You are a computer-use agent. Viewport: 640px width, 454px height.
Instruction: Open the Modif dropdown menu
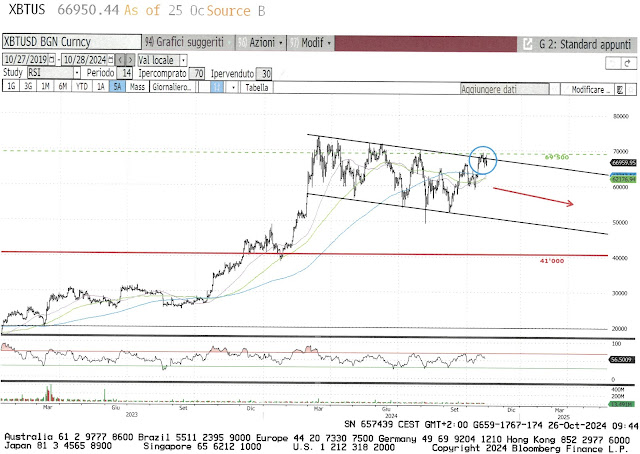coord(310,42)
